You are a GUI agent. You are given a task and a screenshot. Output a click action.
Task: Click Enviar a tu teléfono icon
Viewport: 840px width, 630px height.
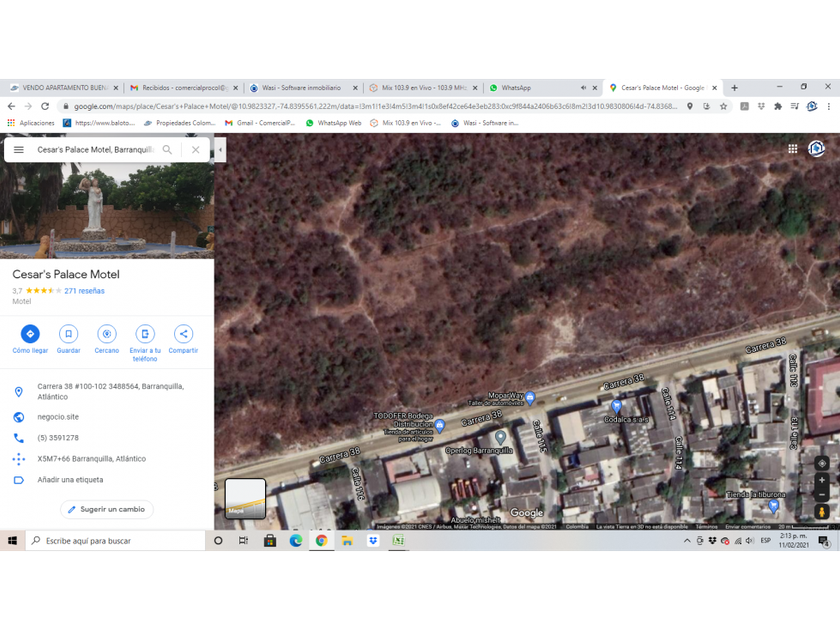pos(145,334)
